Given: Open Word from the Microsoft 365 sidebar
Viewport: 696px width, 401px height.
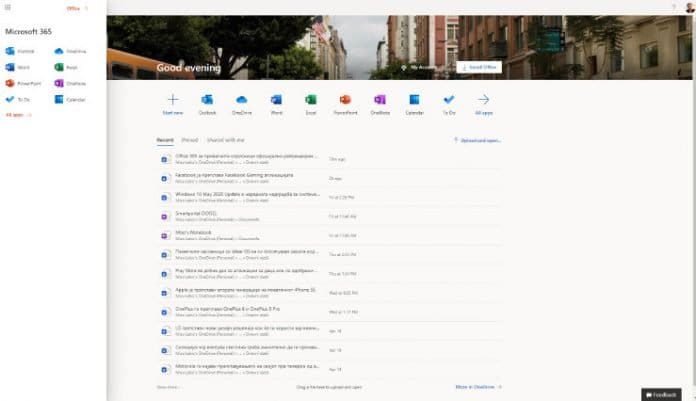Looking at the screenshot, I should 18,67.
